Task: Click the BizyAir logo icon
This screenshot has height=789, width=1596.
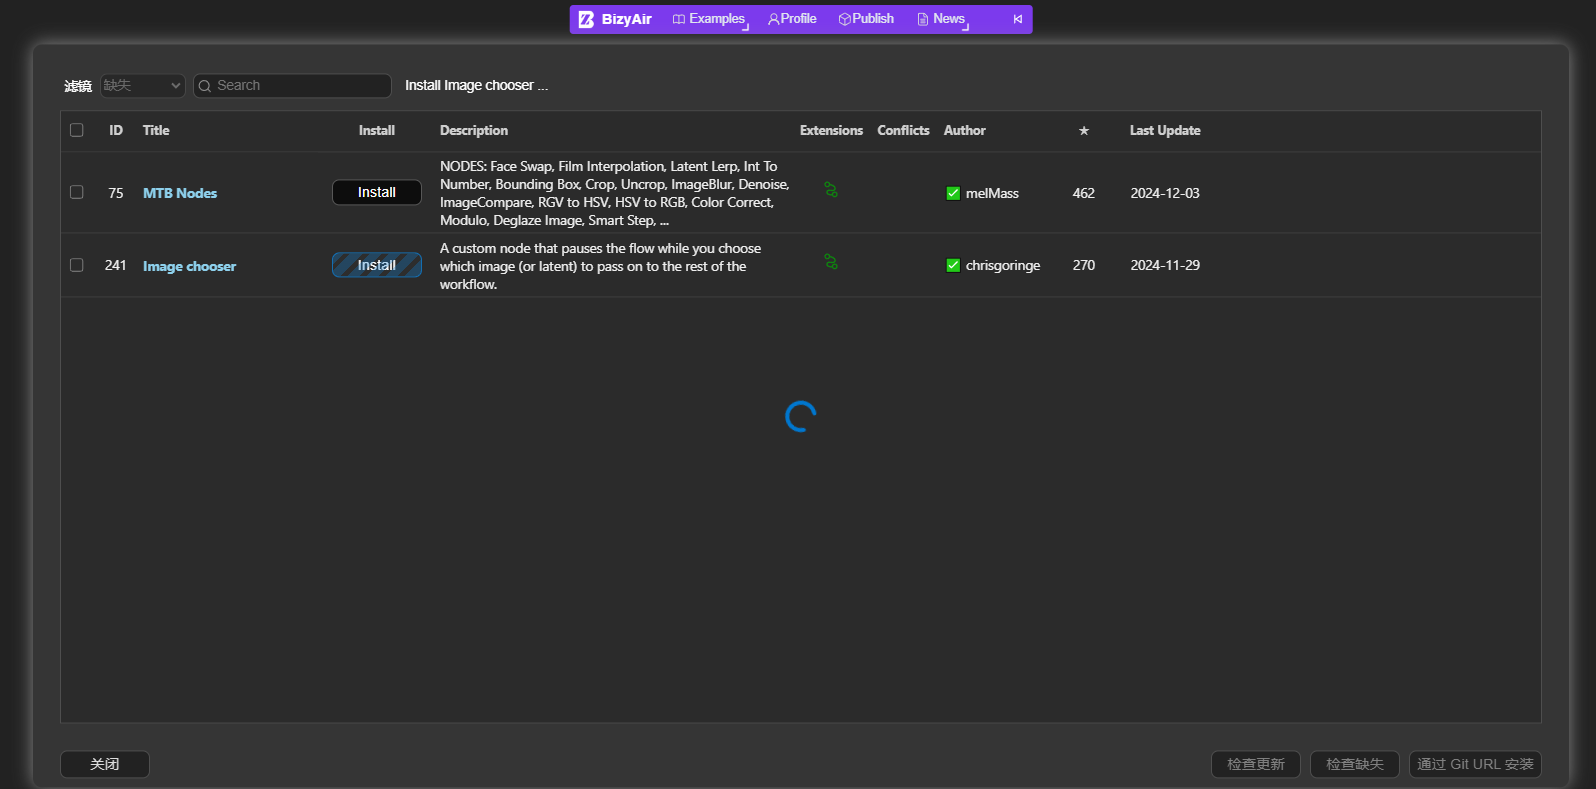Action: (x=586, y=19)
